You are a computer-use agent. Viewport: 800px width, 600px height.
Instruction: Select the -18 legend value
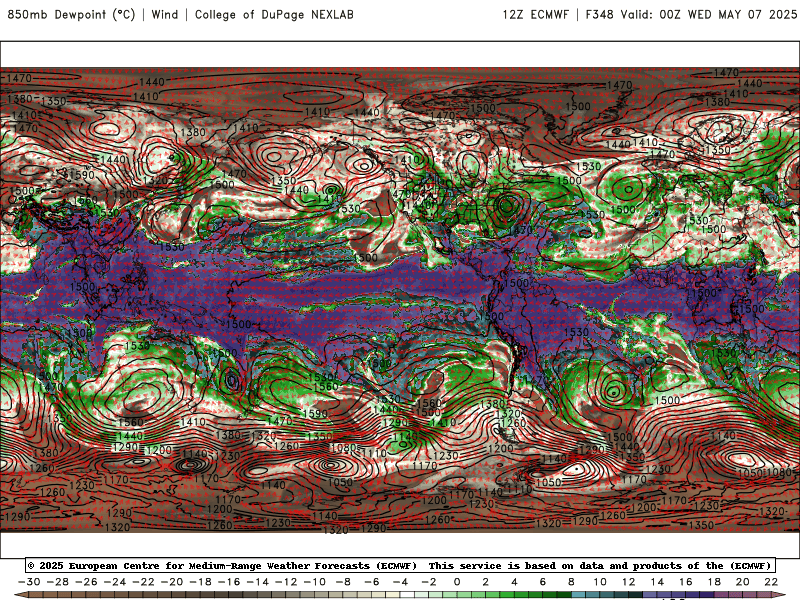(201, 582)
